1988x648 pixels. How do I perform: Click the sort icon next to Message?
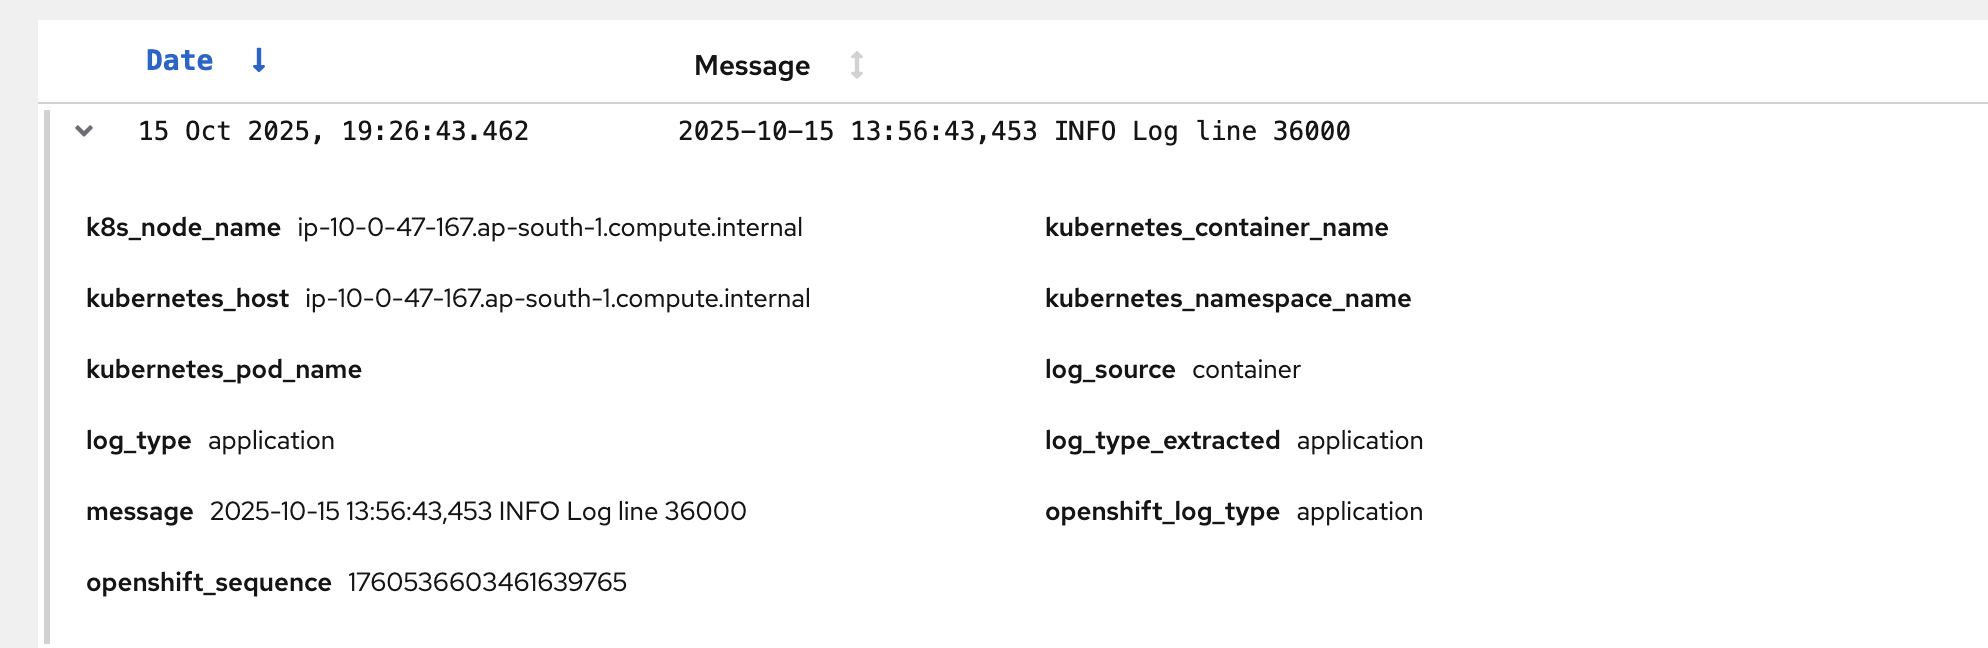pyautogui.click(x=856, y=66)
